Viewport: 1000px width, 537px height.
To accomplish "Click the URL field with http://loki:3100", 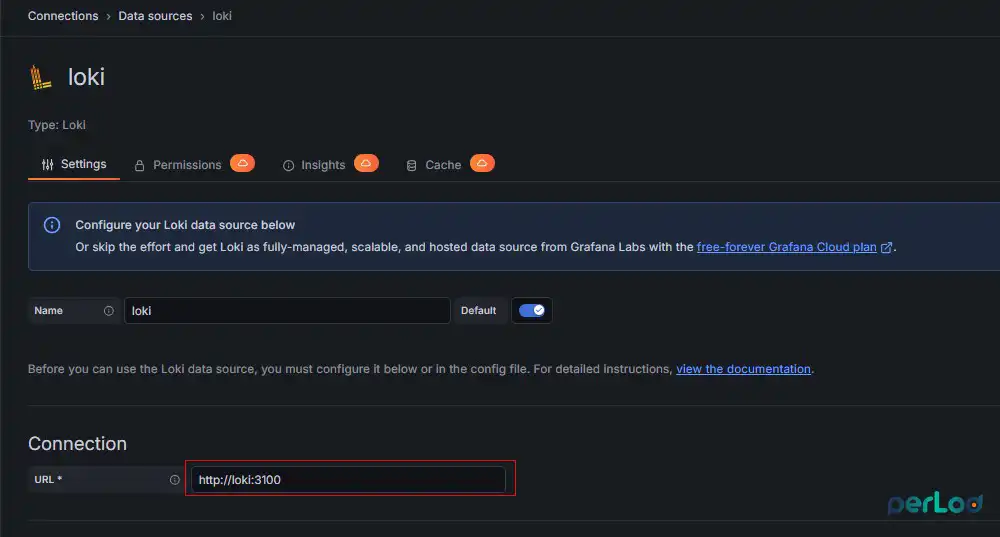I will click(348, 480).
